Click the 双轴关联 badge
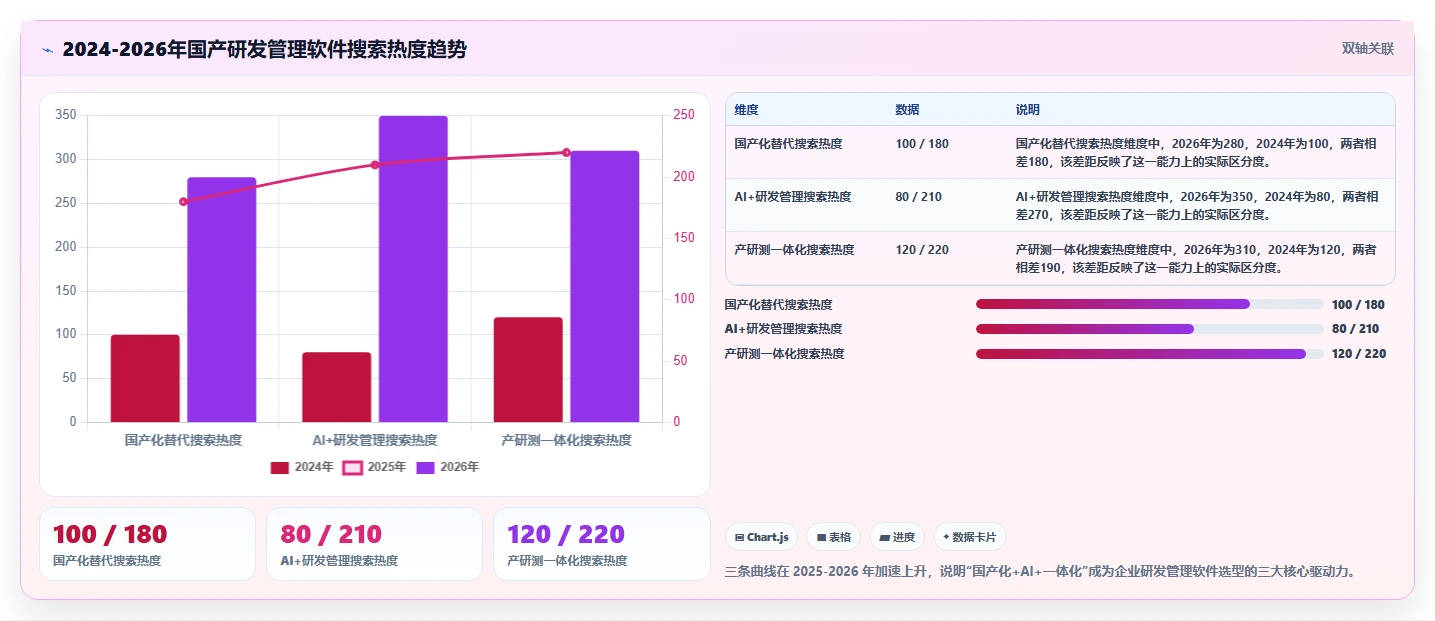1435x621 pixels. coord(1368,48)
